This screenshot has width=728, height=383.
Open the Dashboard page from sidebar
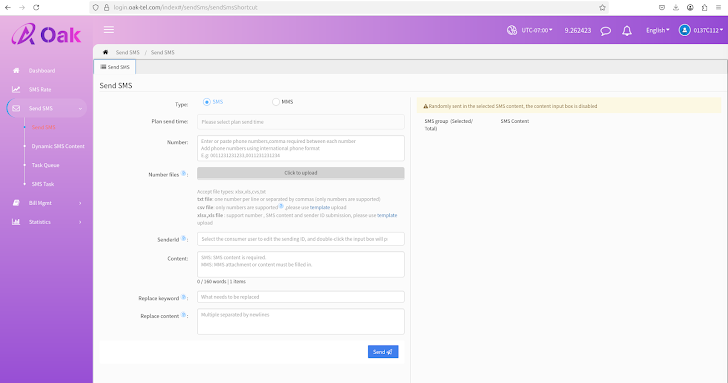click(x=42, y=71)
